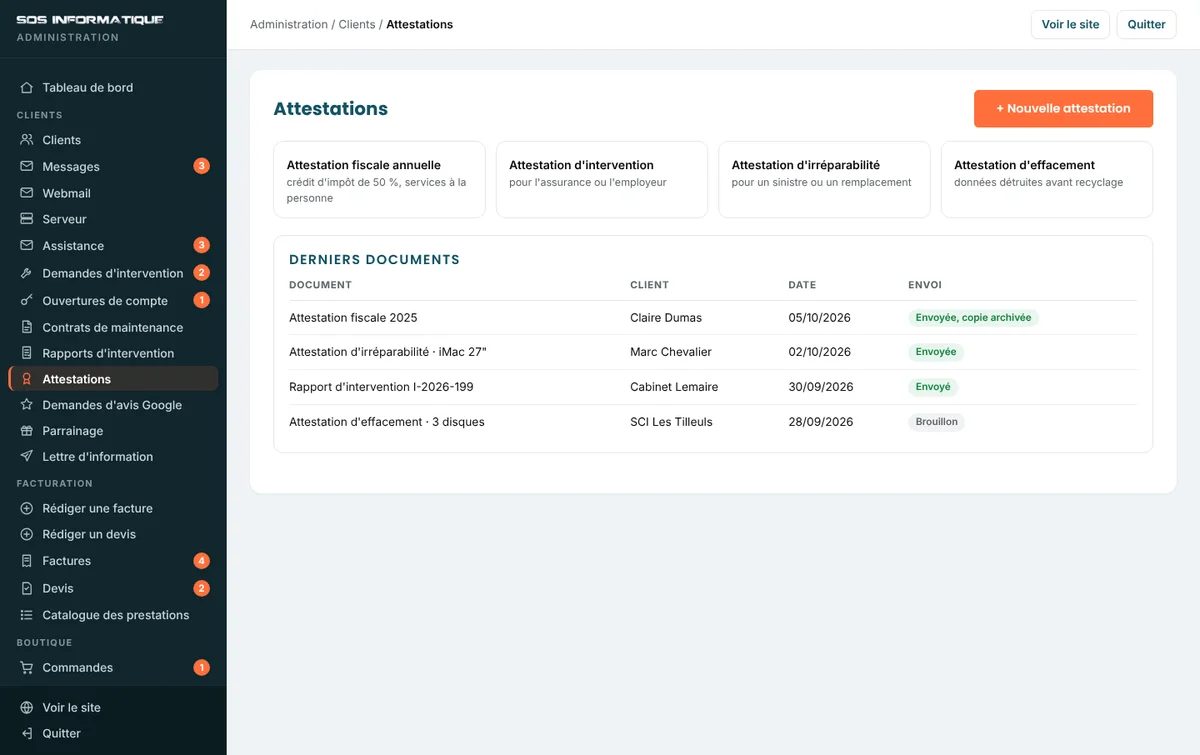1200x755 pixels.
Task: Click the Rédiger un devis plus icon
Action: click(x=27, y=534)
